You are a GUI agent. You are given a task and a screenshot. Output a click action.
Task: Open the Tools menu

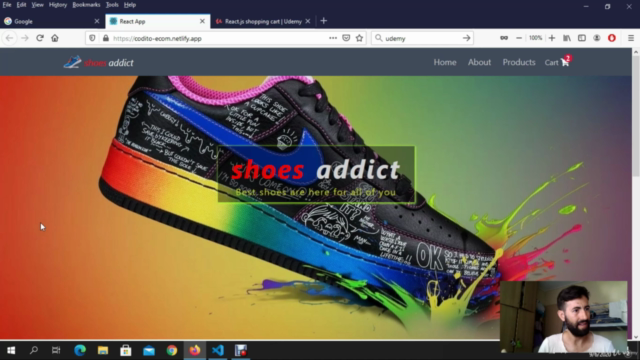coord(112,5)
